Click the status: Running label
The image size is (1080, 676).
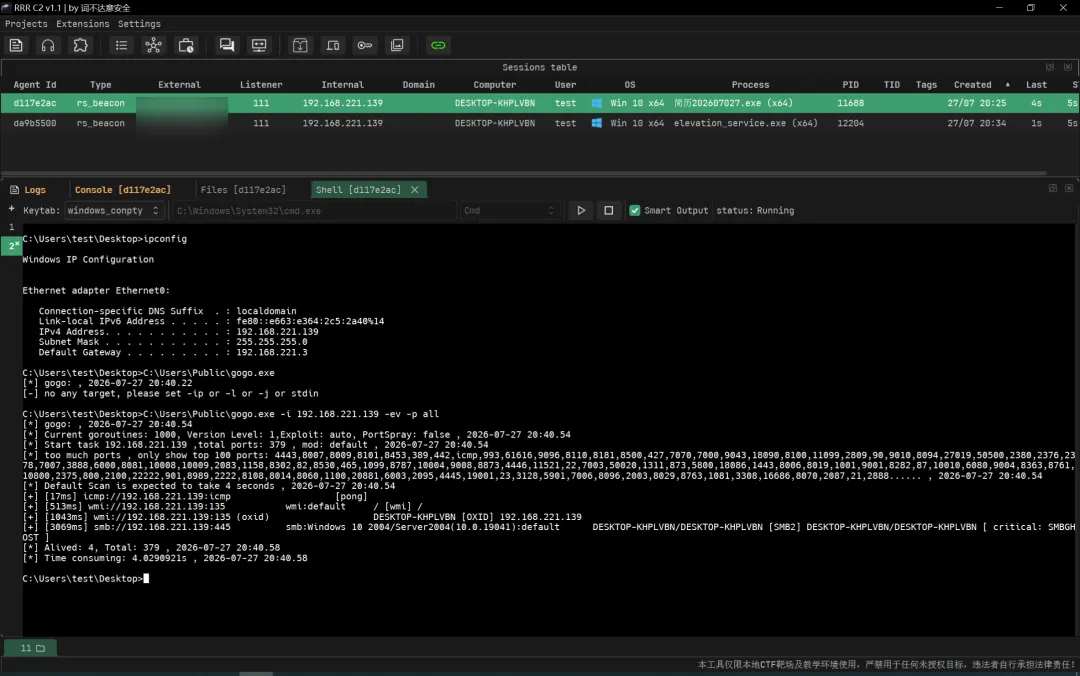(x=755, y=210)
